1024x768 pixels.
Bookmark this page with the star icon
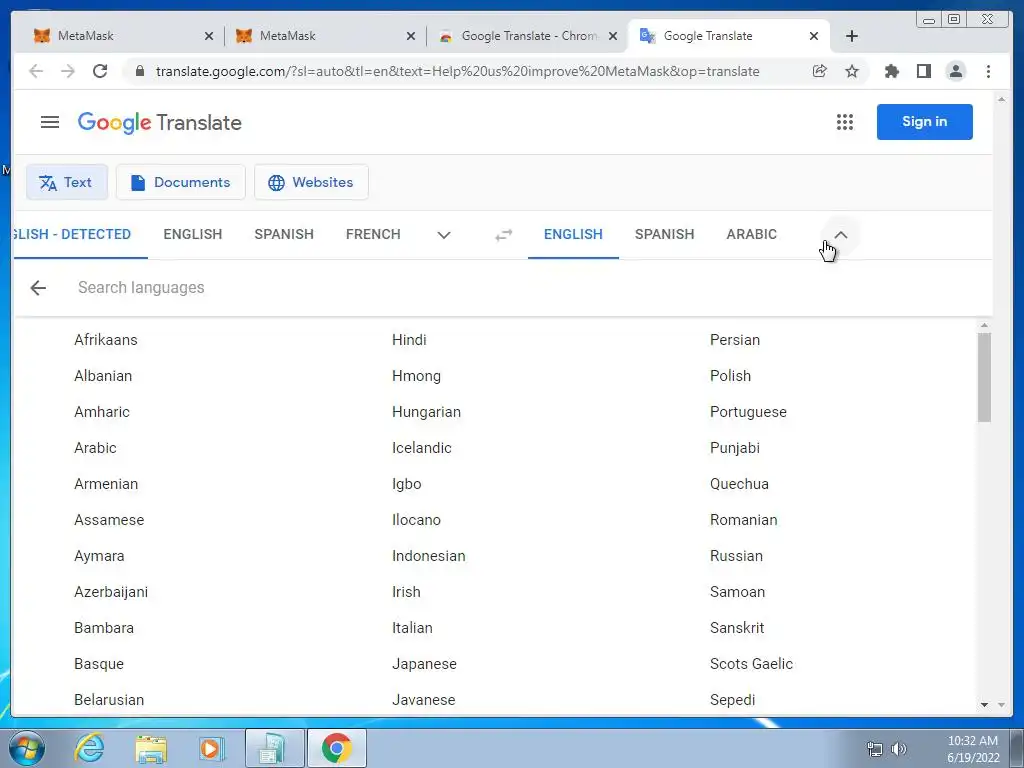(x=852, y=71)
